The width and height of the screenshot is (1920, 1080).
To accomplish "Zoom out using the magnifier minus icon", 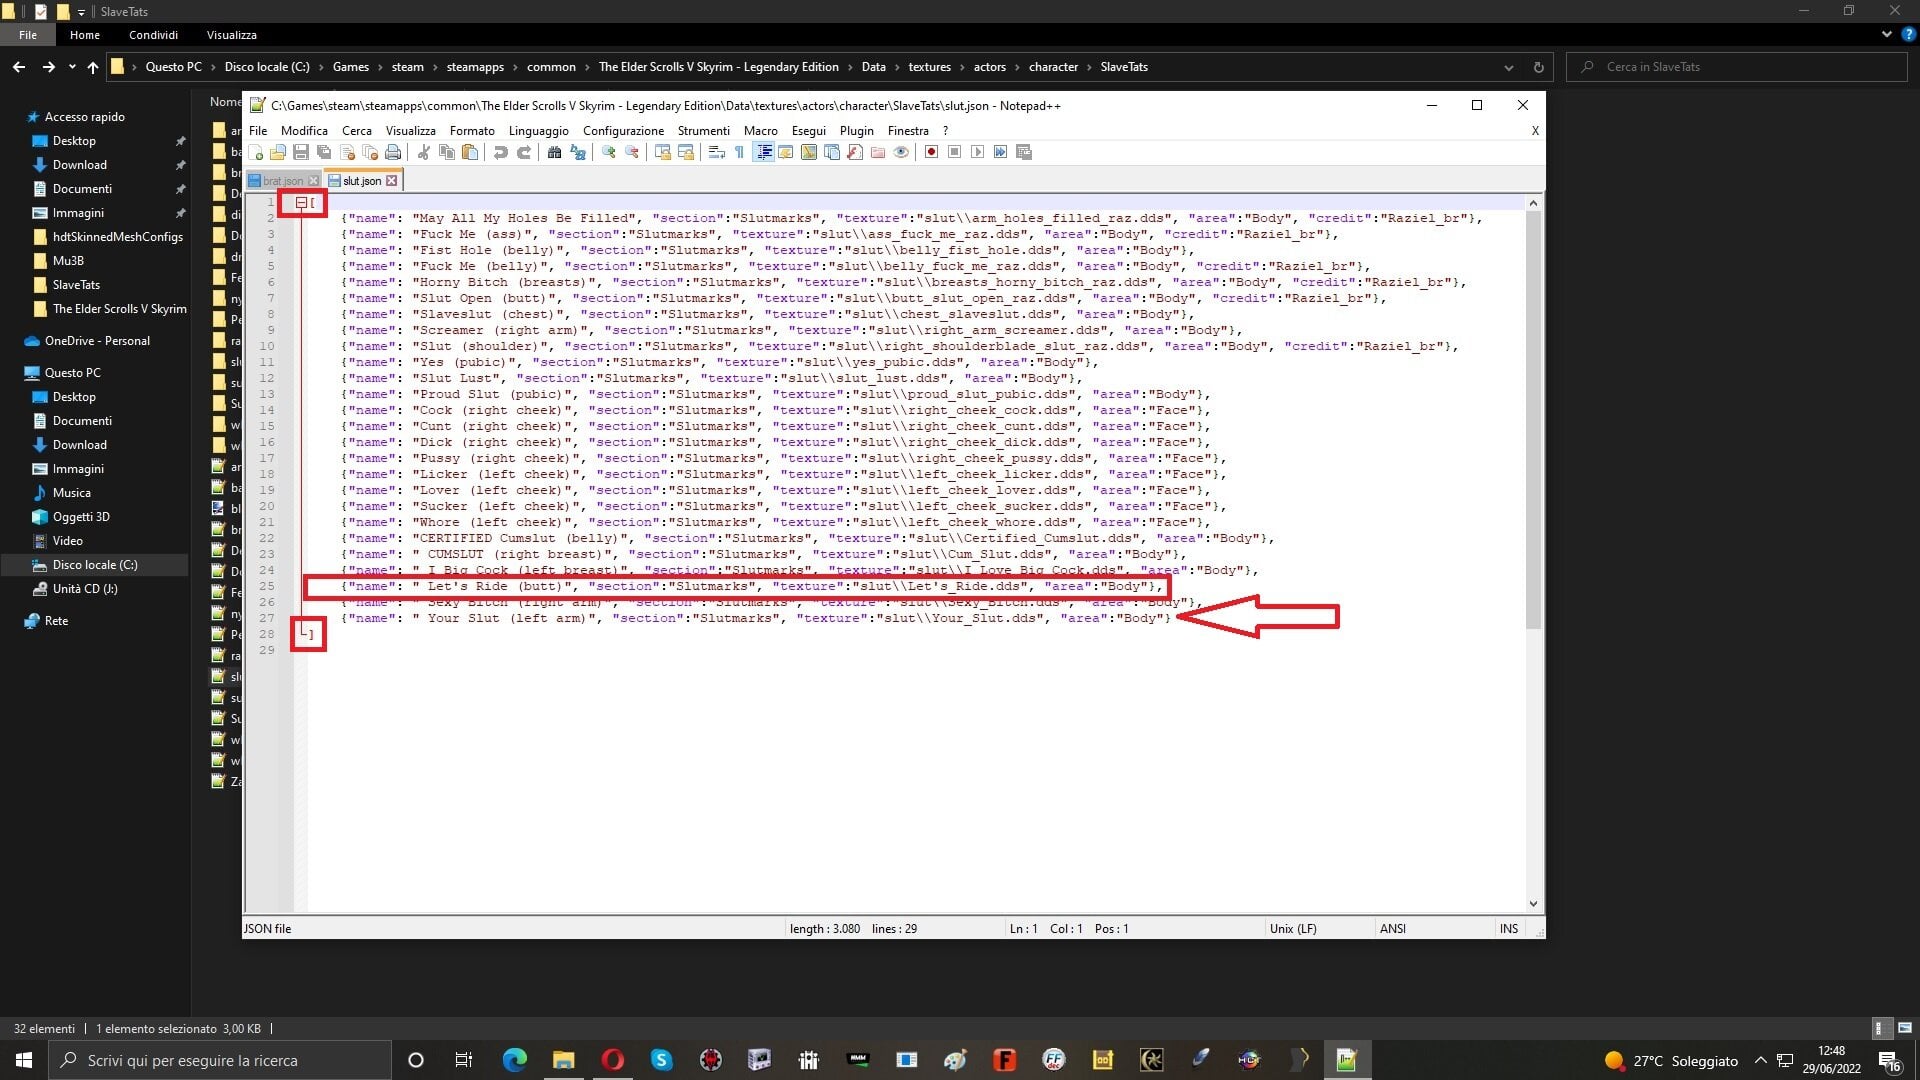I will (632, 152).
